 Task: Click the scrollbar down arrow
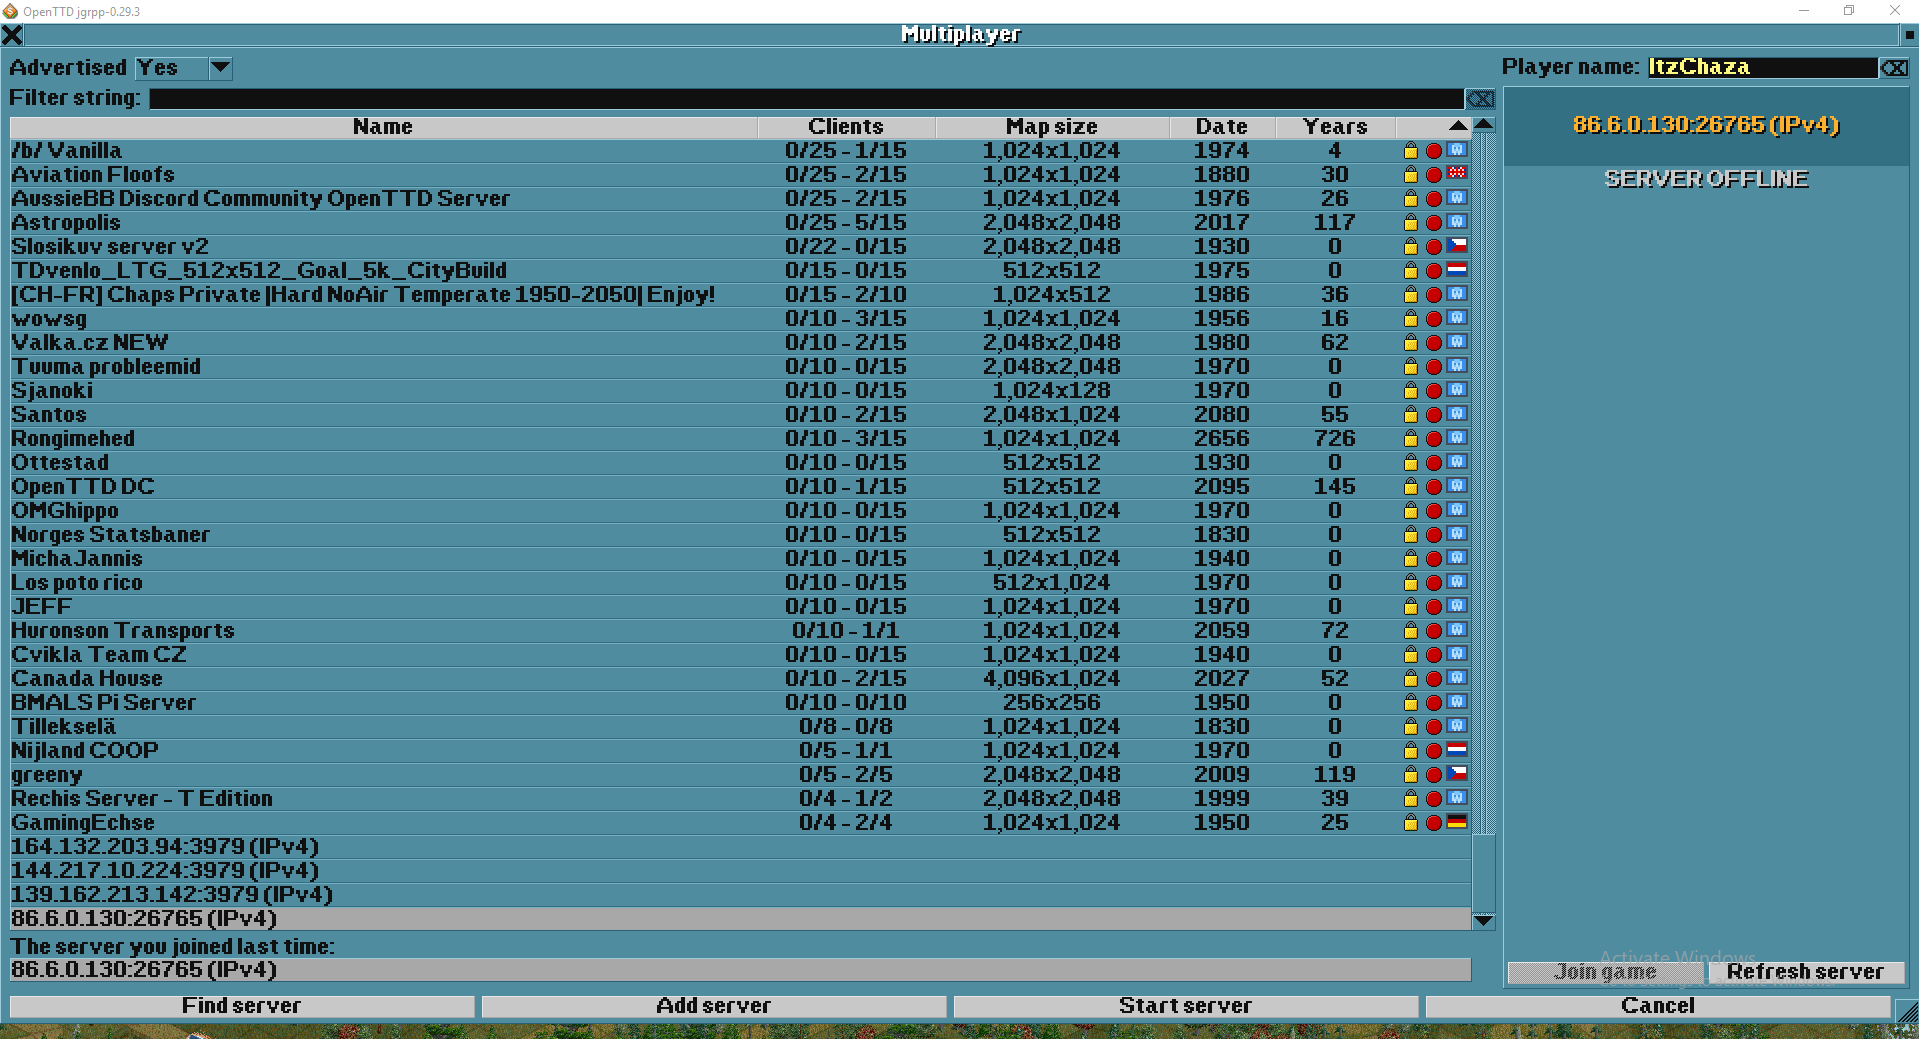click(x=1483, y=920)
